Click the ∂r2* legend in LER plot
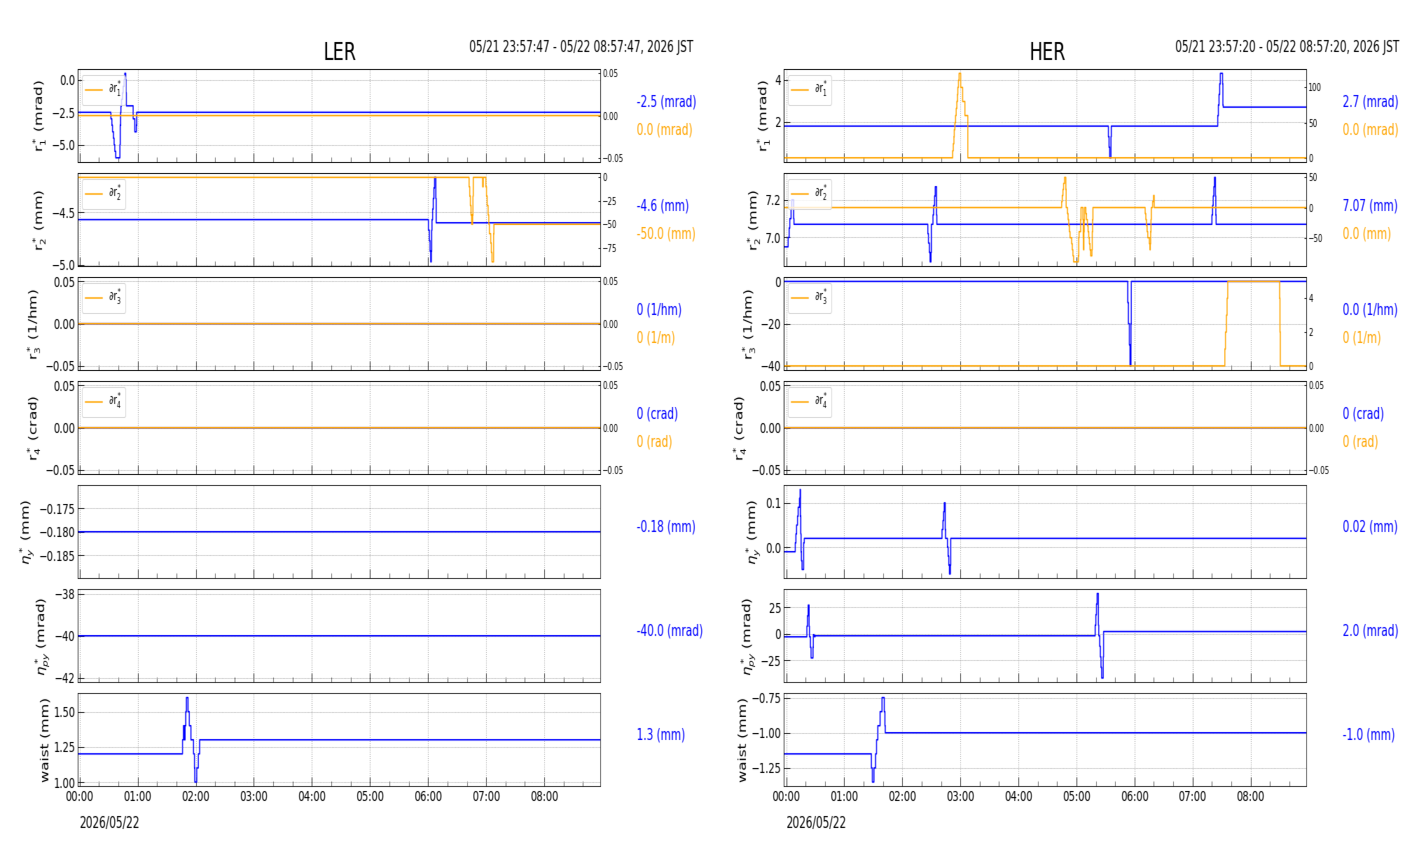 (104, 193)
